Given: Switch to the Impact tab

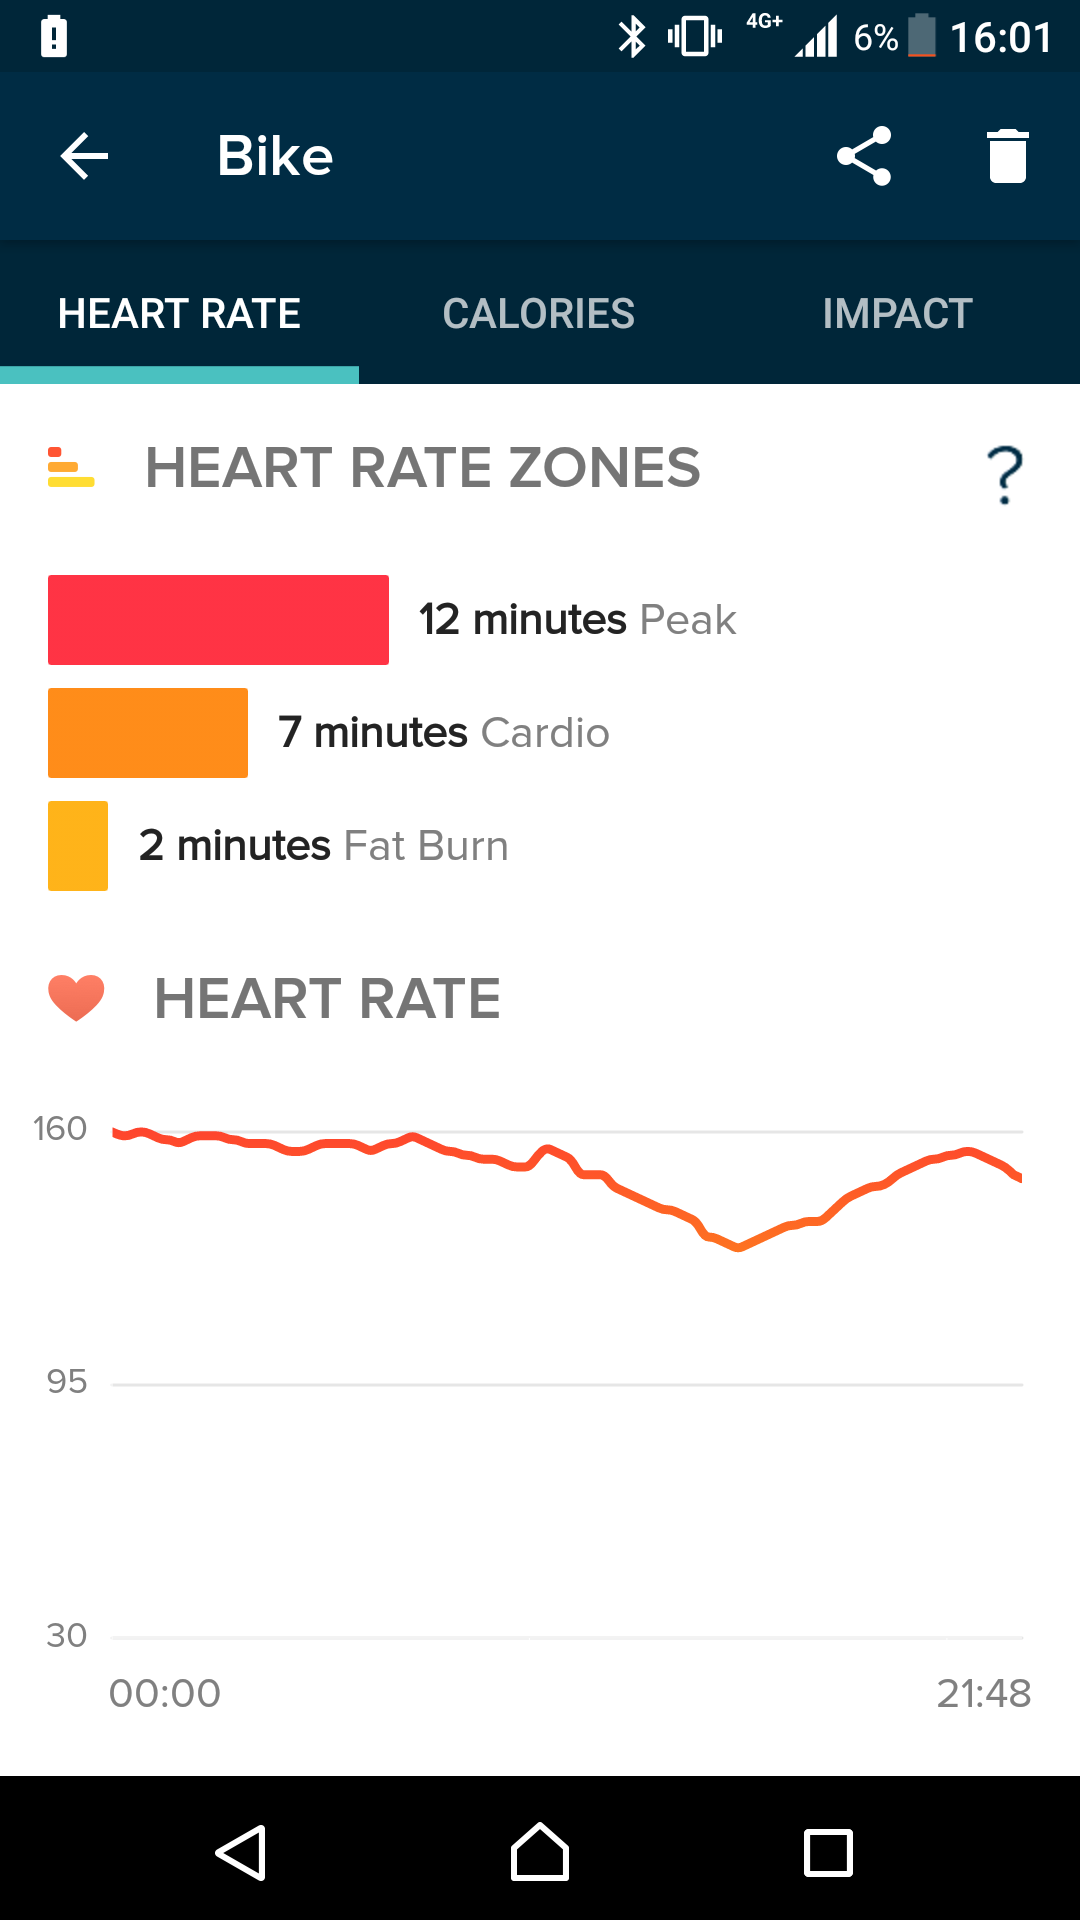Looking at the screenshot, I should pyautogui.click(x=897, y=314).
